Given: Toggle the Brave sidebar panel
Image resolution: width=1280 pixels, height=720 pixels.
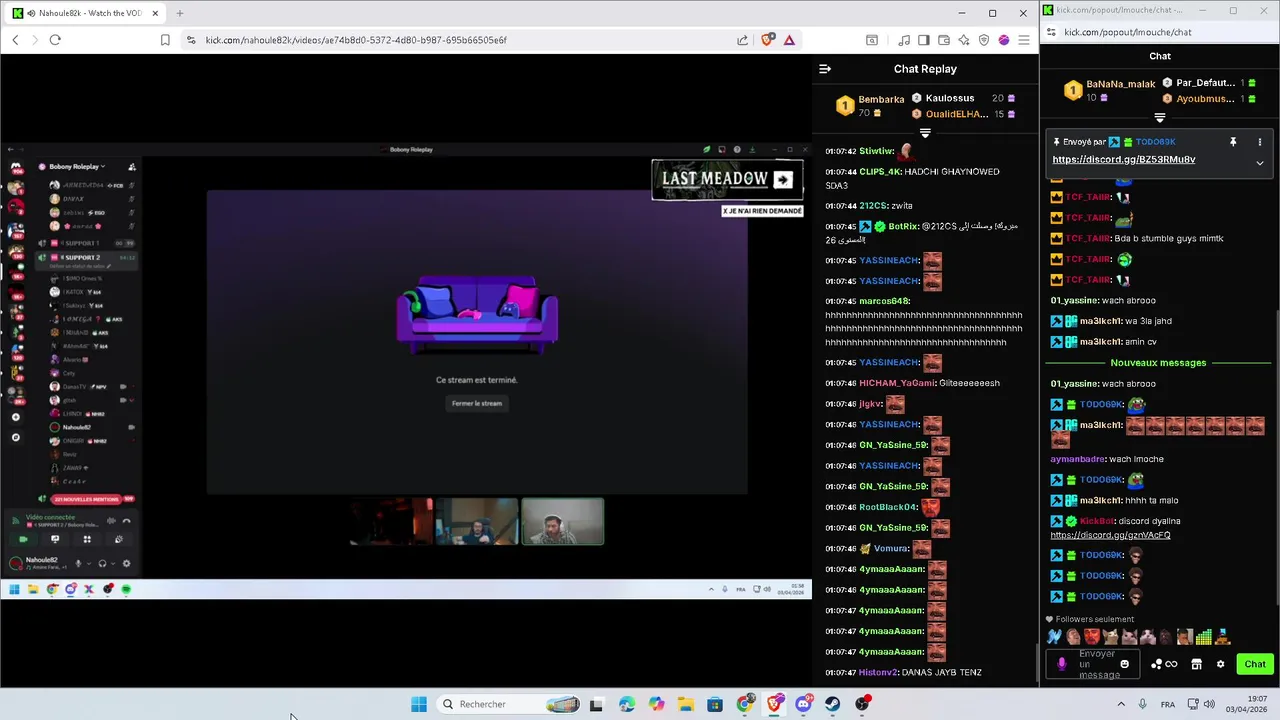Looking at the screenshot, I should [x=924, y=40].
